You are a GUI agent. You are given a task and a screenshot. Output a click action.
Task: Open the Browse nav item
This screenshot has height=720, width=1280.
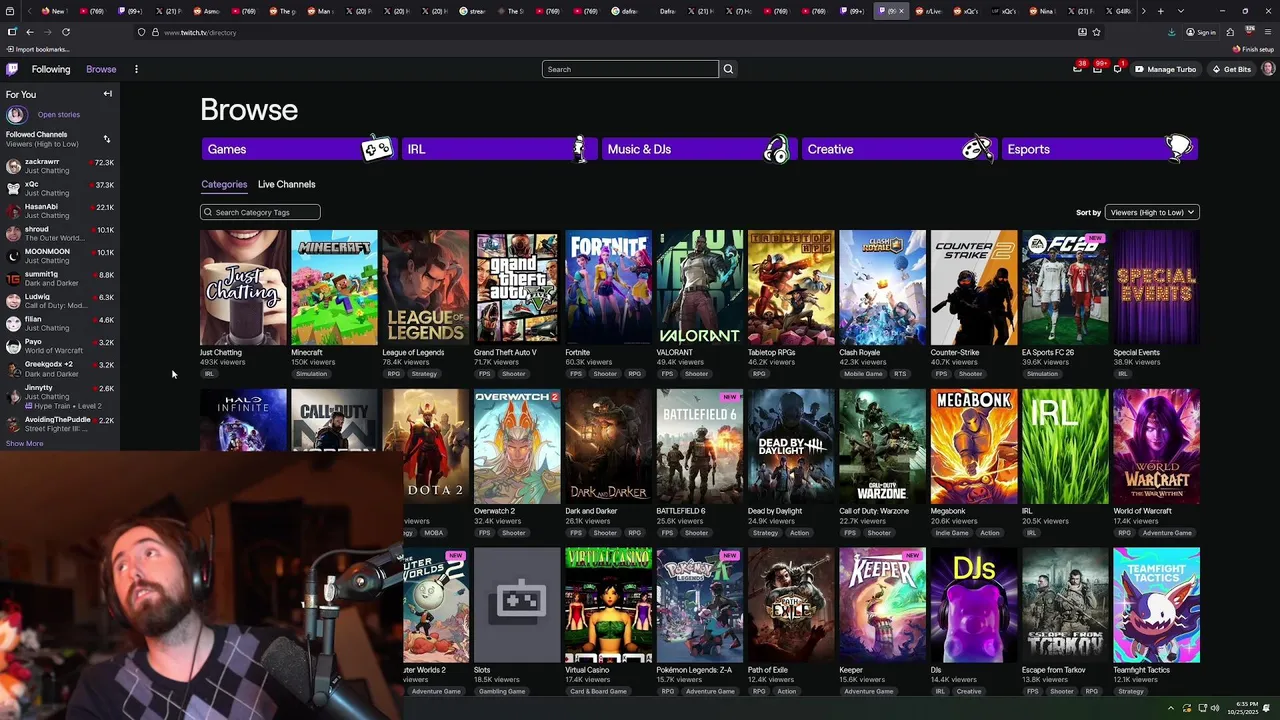[x=101, y=69]
